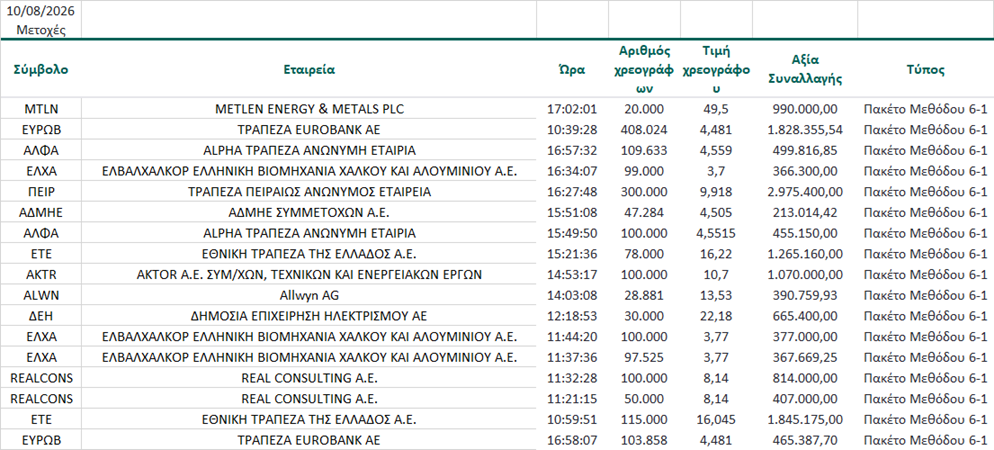Click REALCONS symbol in 11:32:28 row
This screenshot has height=450, width=994.
coord(41,378)
